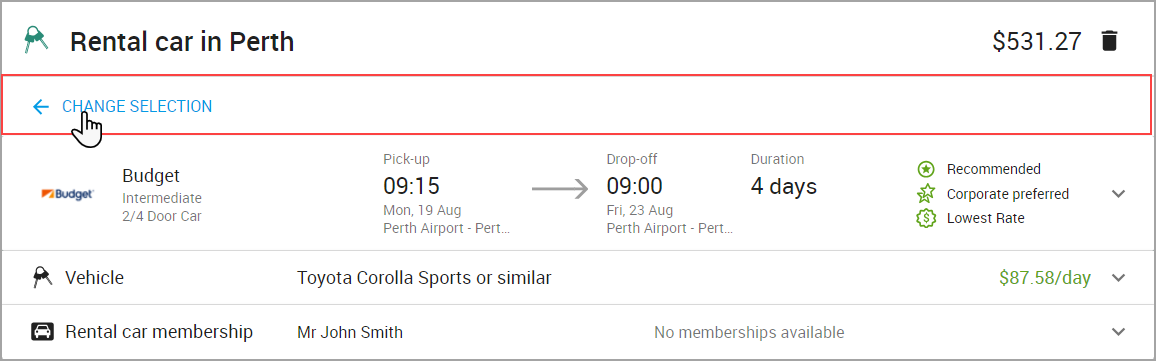The height and width of the screenshot is (361, 1156).
Task: Click the Corporate preferred star icon
Action: (926, 194)
